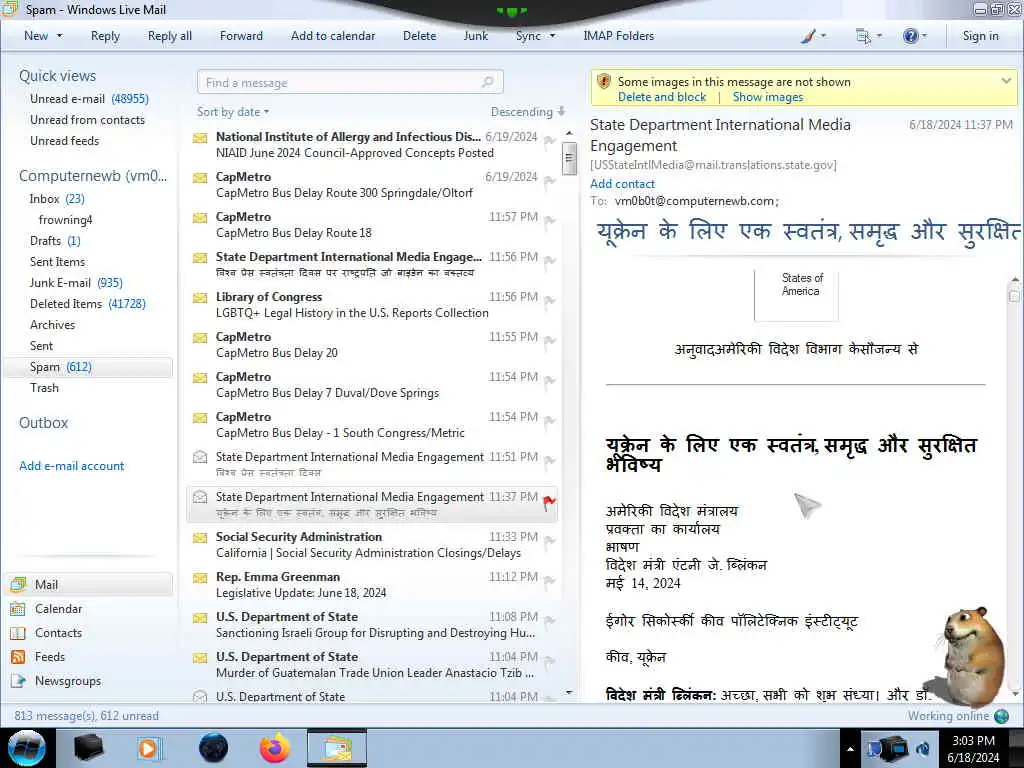The width and height of the screenshot is (1024, 768).
Task: Click the Calendar icon in bottom navigation
Action: (18, 609)
